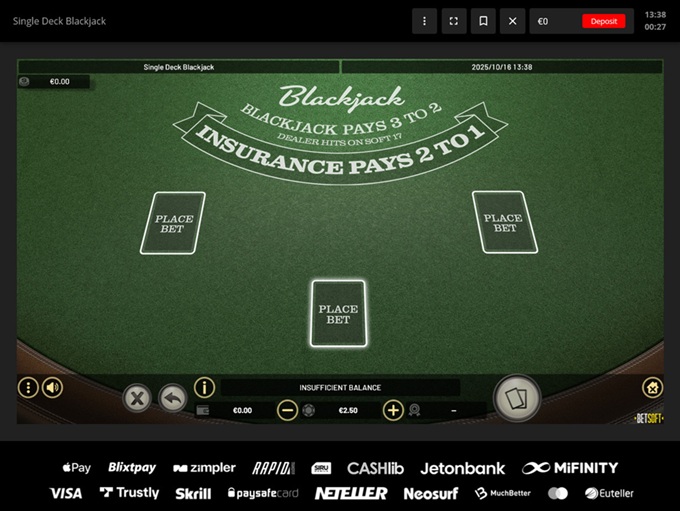Open the three-dot menu in top bar
This screenshot has height=511, width=680.
coord(424,21)
